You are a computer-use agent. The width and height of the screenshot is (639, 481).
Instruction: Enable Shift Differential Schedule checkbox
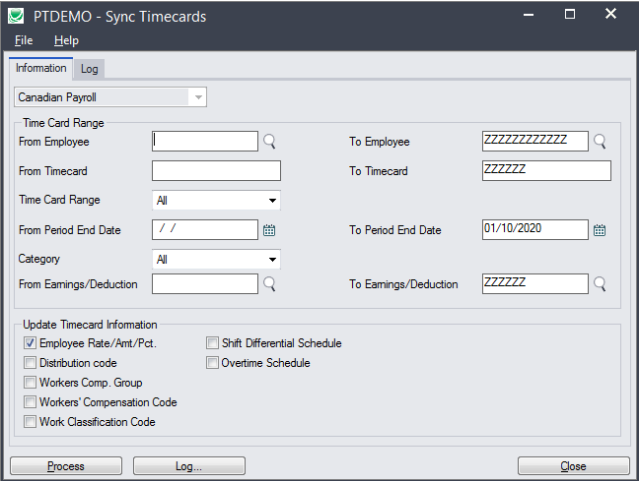point(212,343)
